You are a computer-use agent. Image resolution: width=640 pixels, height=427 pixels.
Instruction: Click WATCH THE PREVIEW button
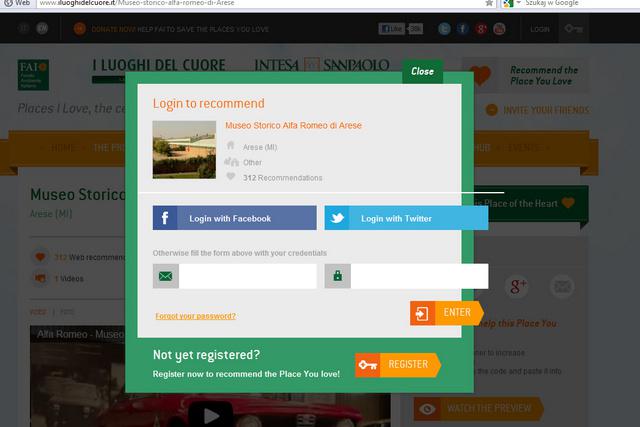(478, 409)
